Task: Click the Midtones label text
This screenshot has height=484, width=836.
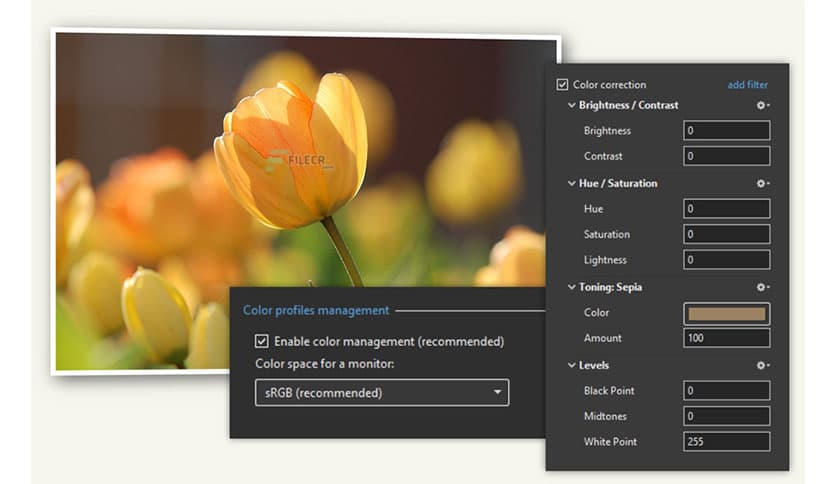Action: 605,416
